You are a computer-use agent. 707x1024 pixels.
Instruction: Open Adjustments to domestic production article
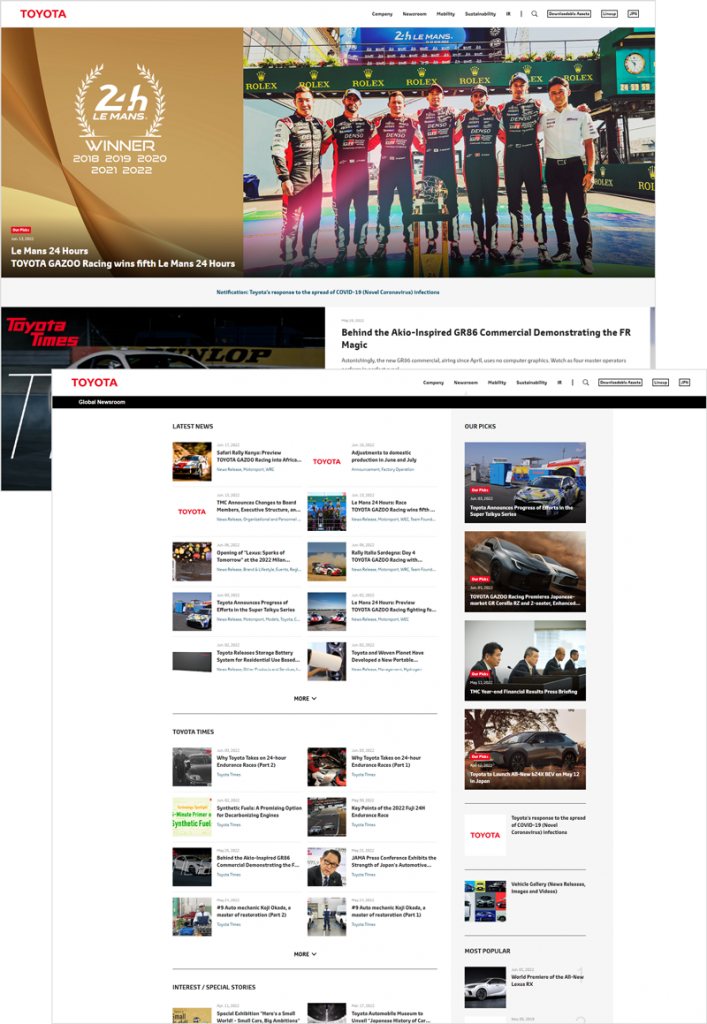click(x=385, y=456)
